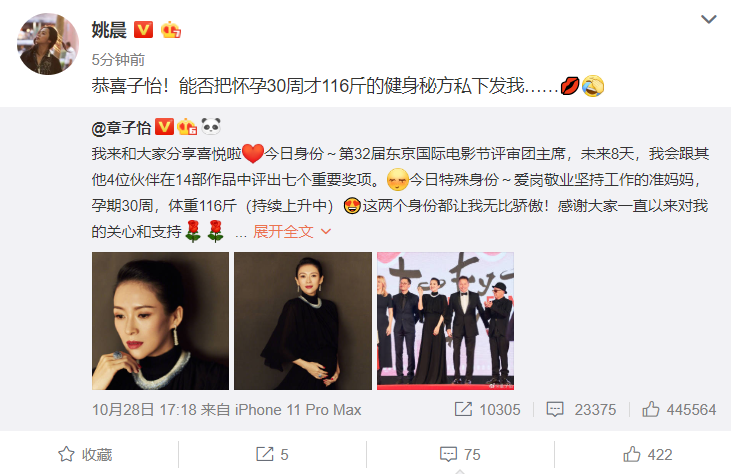This screenshot has width=731, height=474.
Task: Open the black dress maternity photo thumbnail
Action: 303,321
